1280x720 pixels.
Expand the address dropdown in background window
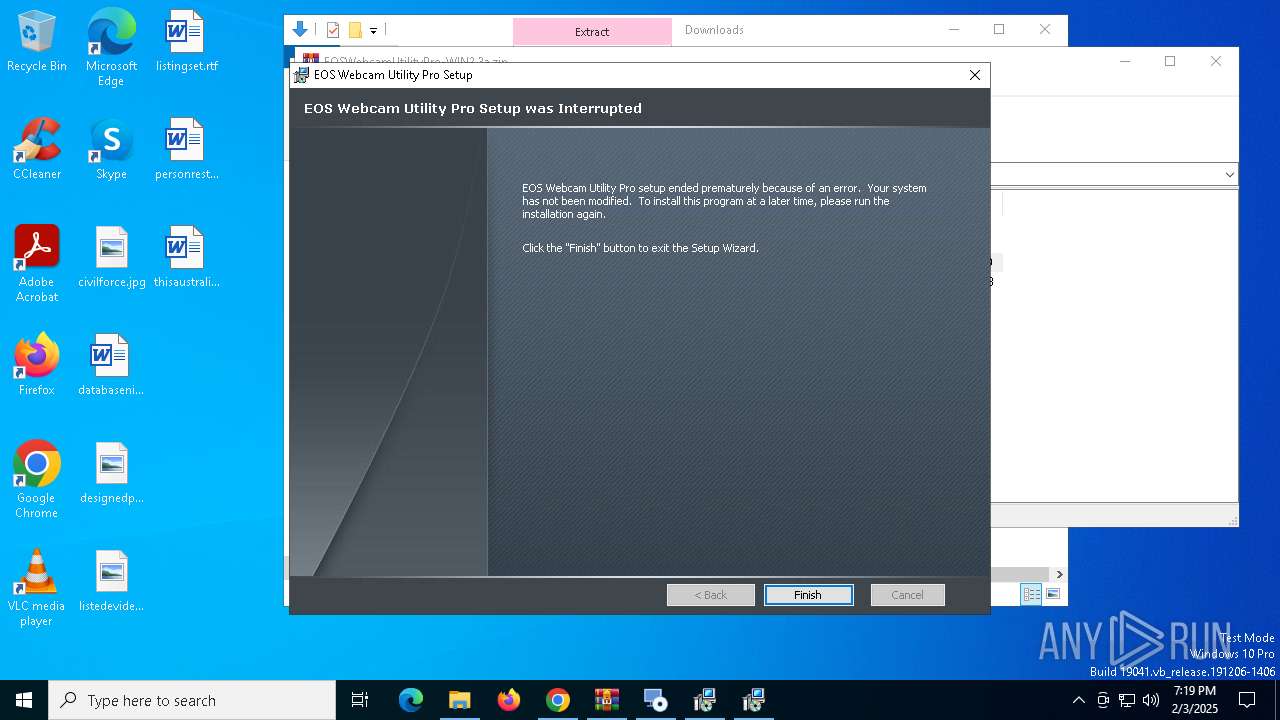click(1229, 175)
